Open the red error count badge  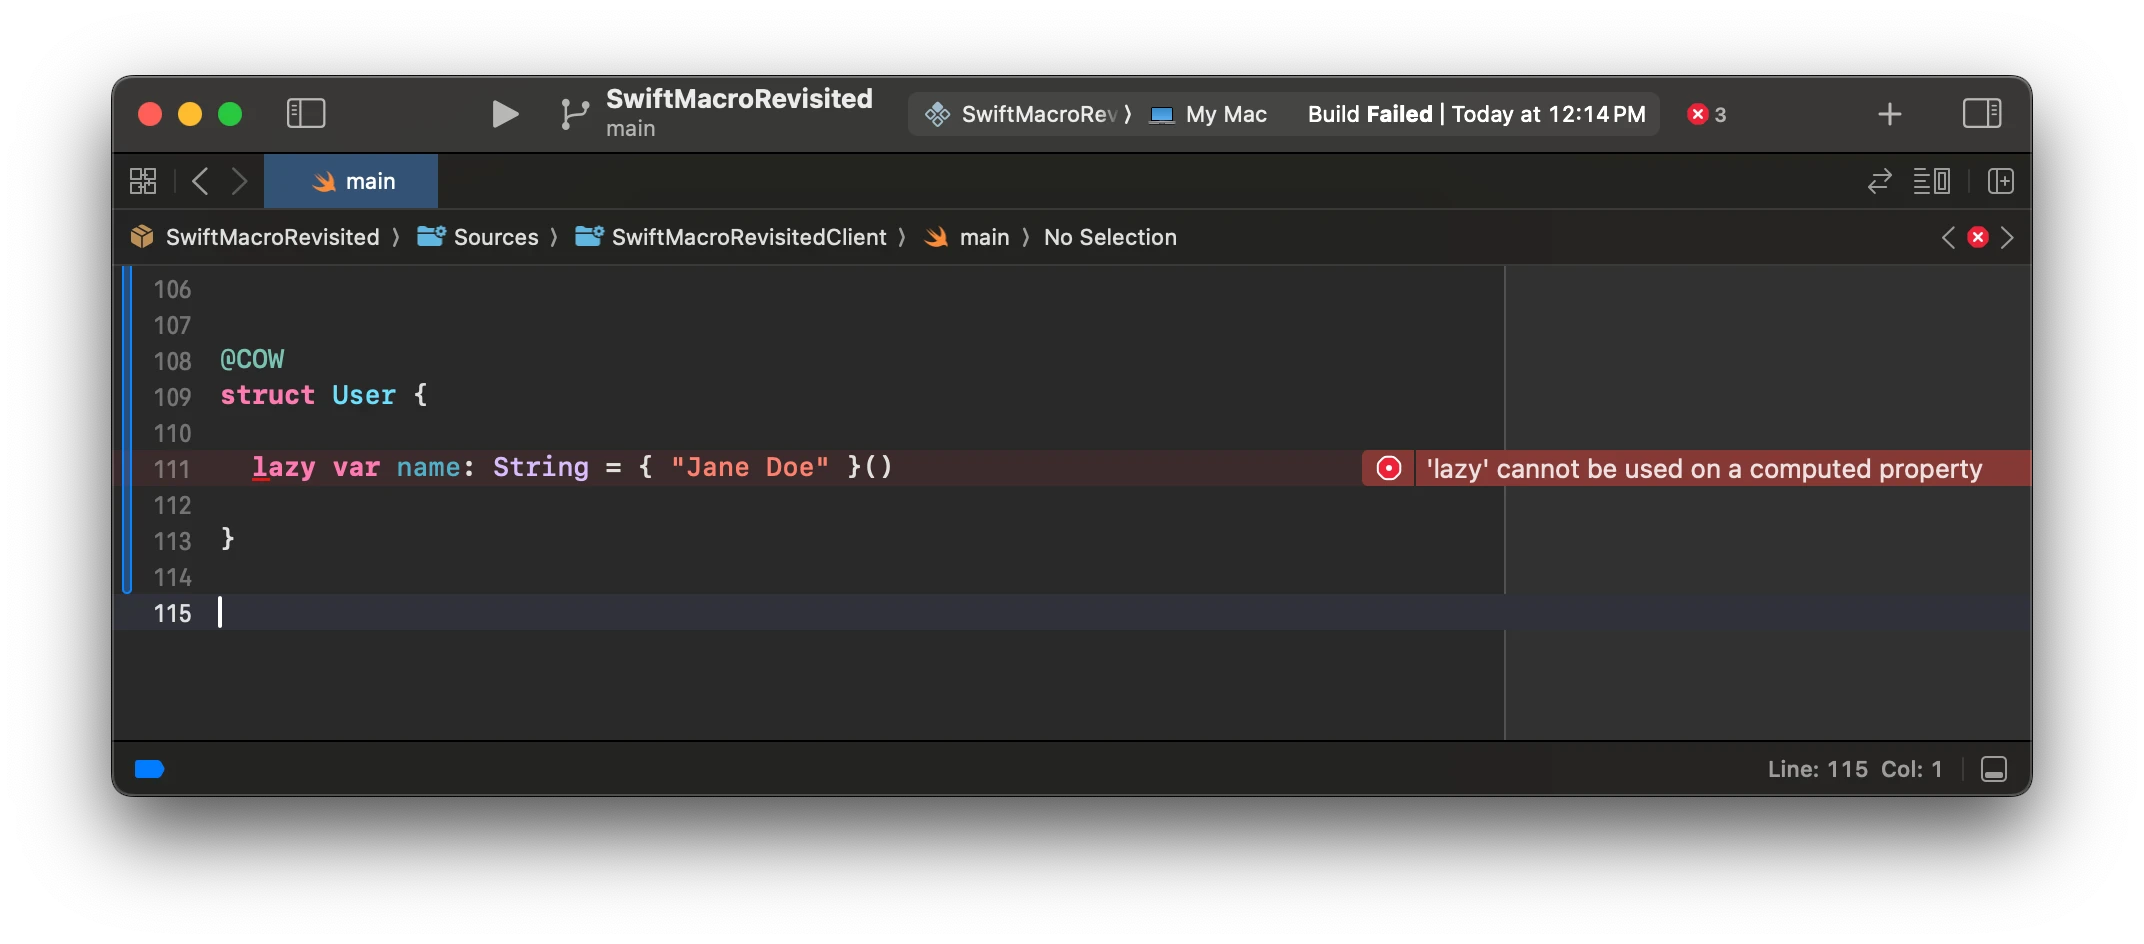(x=1706, y=114)
